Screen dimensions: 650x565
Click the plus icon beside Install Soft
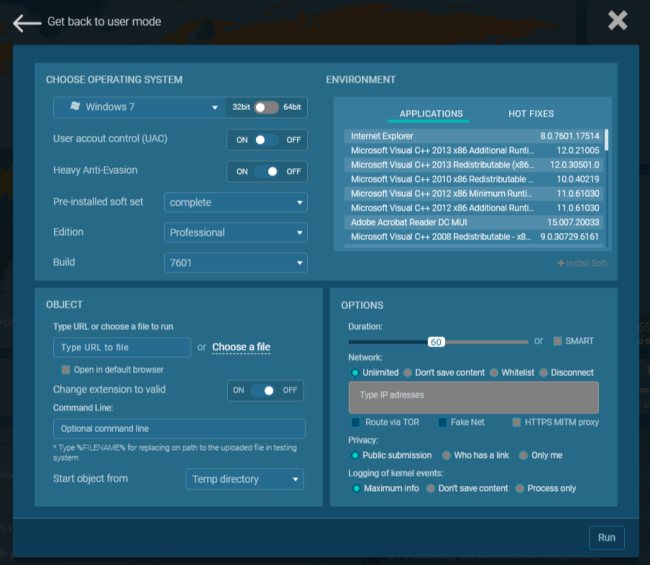point(560,263)
